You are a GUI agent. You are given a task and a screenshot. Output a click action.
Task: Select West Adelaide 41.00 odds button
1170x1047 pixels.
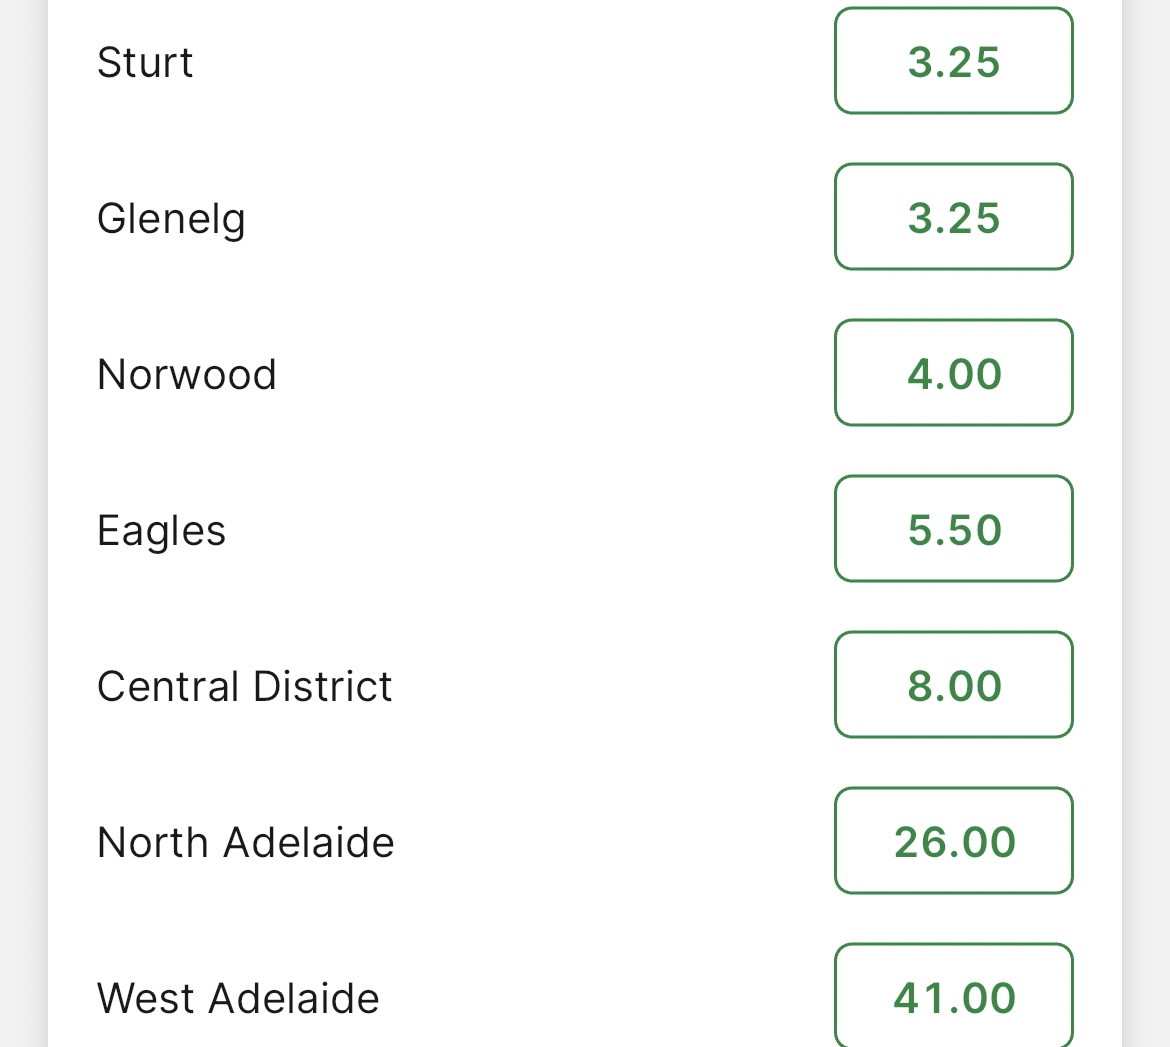point(954,996)
